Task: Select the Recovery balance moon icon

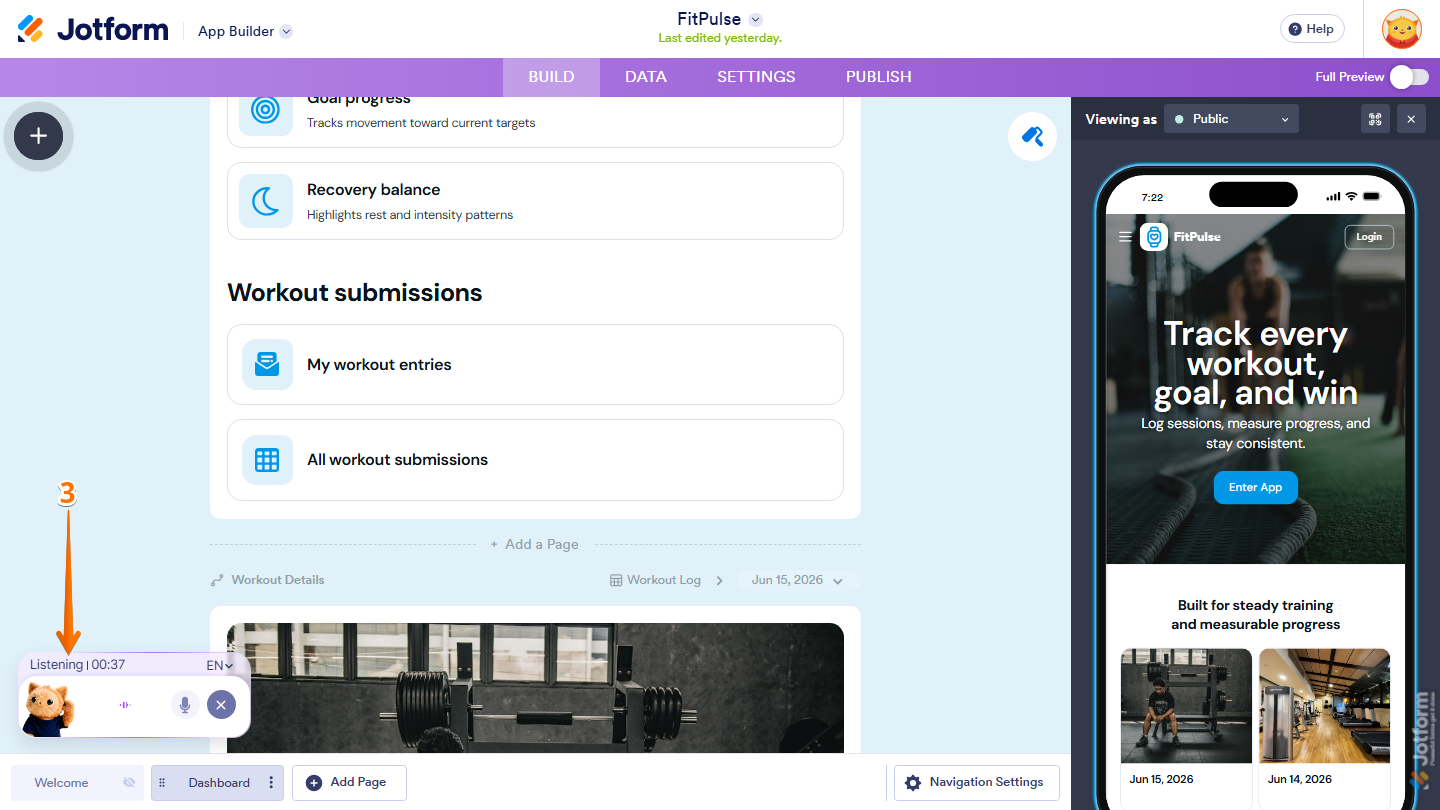Action: [x=265, y=201]
